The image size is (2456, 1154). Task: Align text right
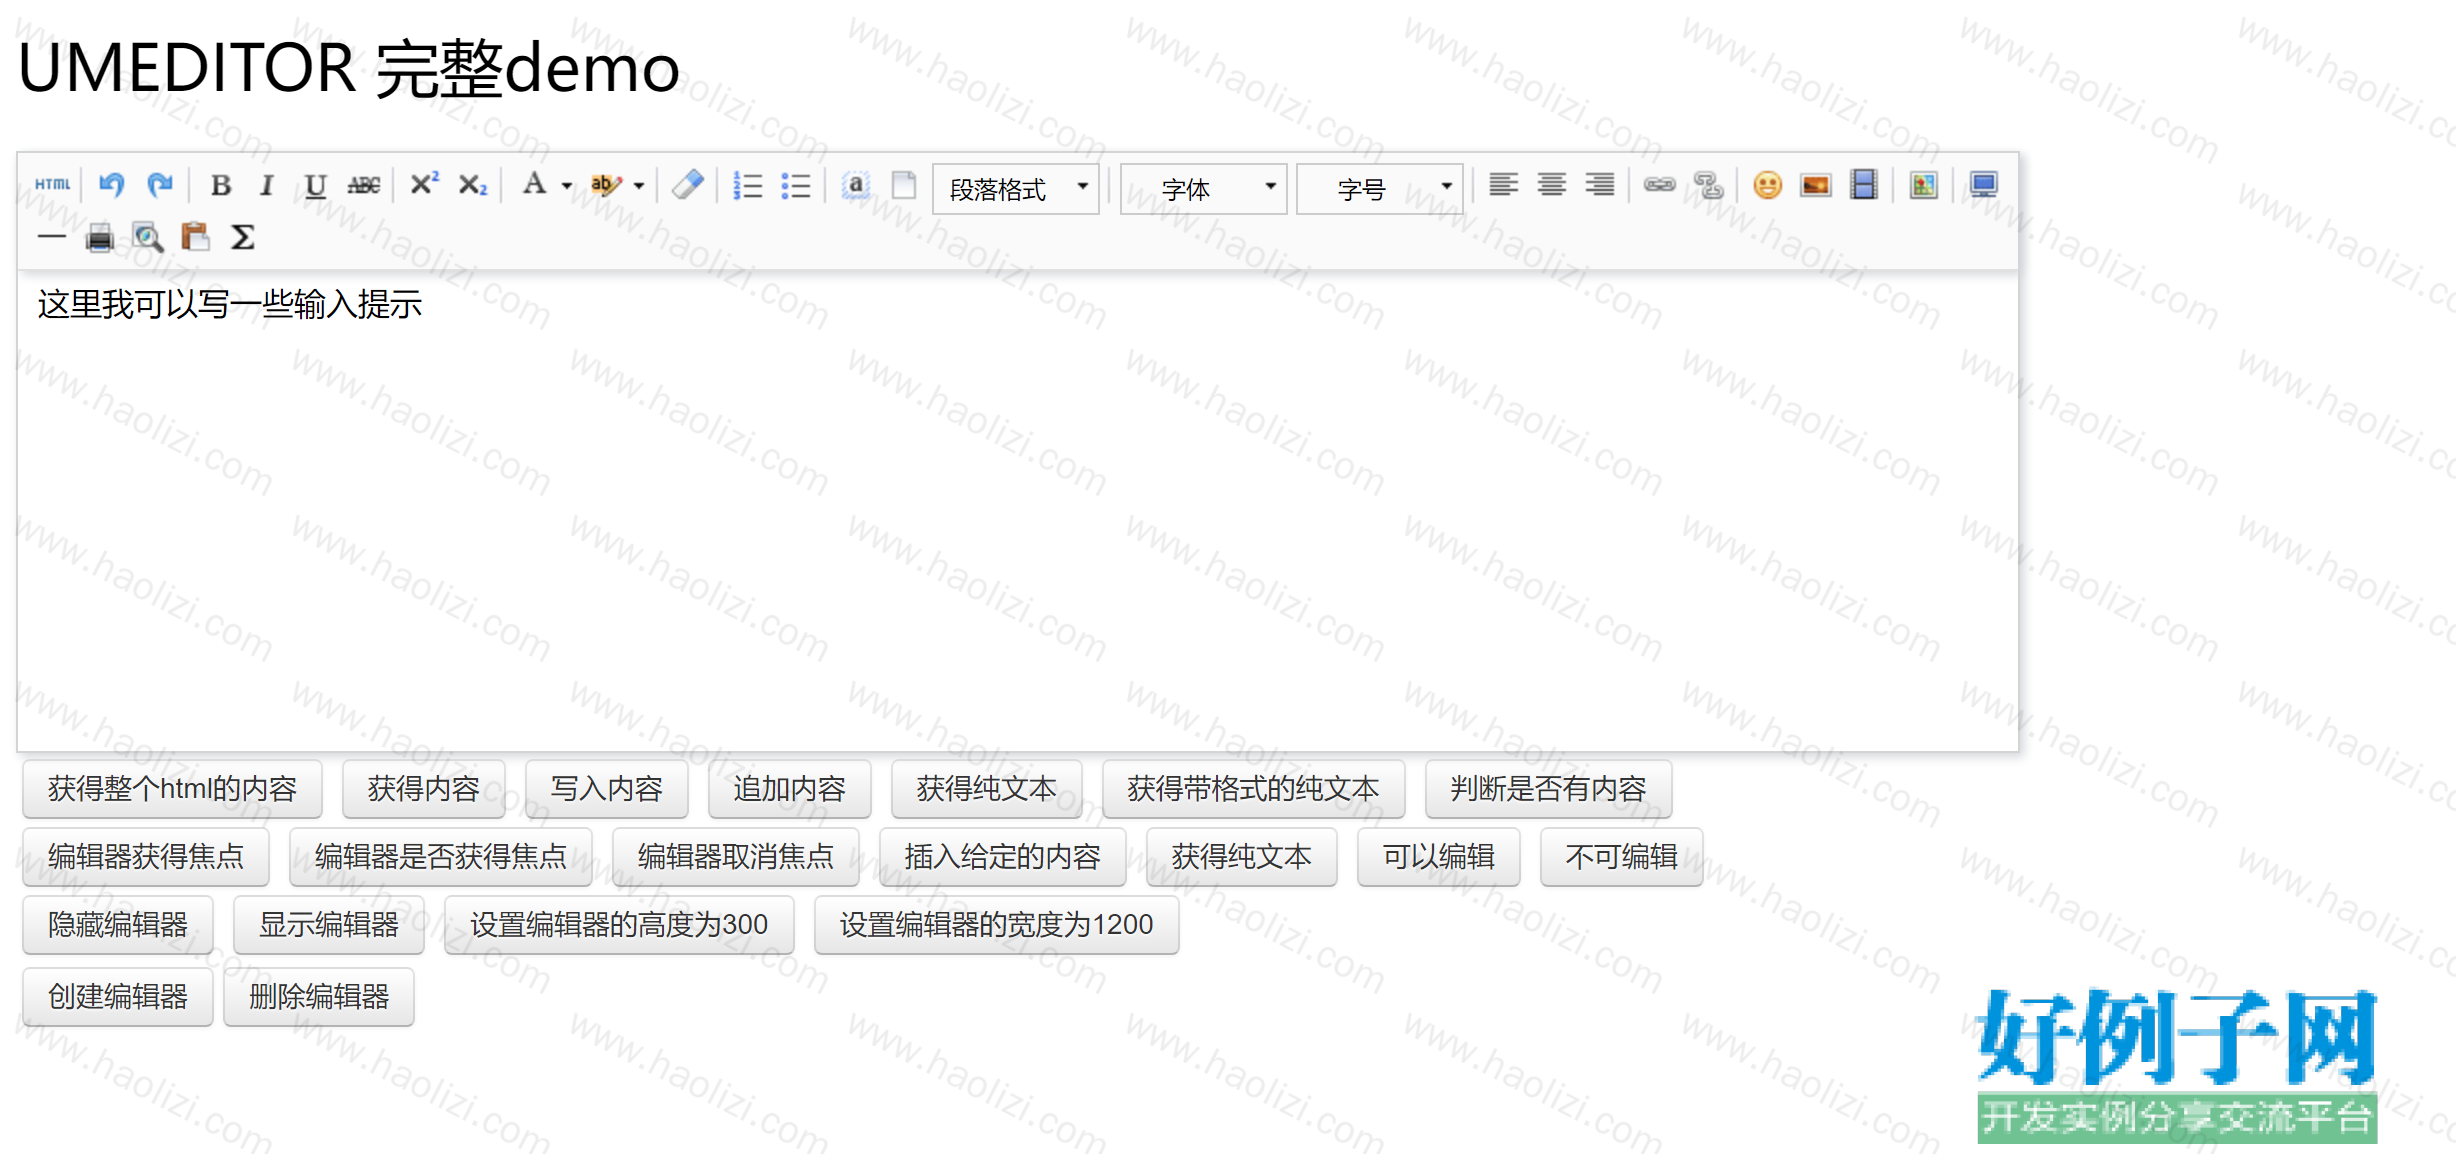pos(1600,185)
